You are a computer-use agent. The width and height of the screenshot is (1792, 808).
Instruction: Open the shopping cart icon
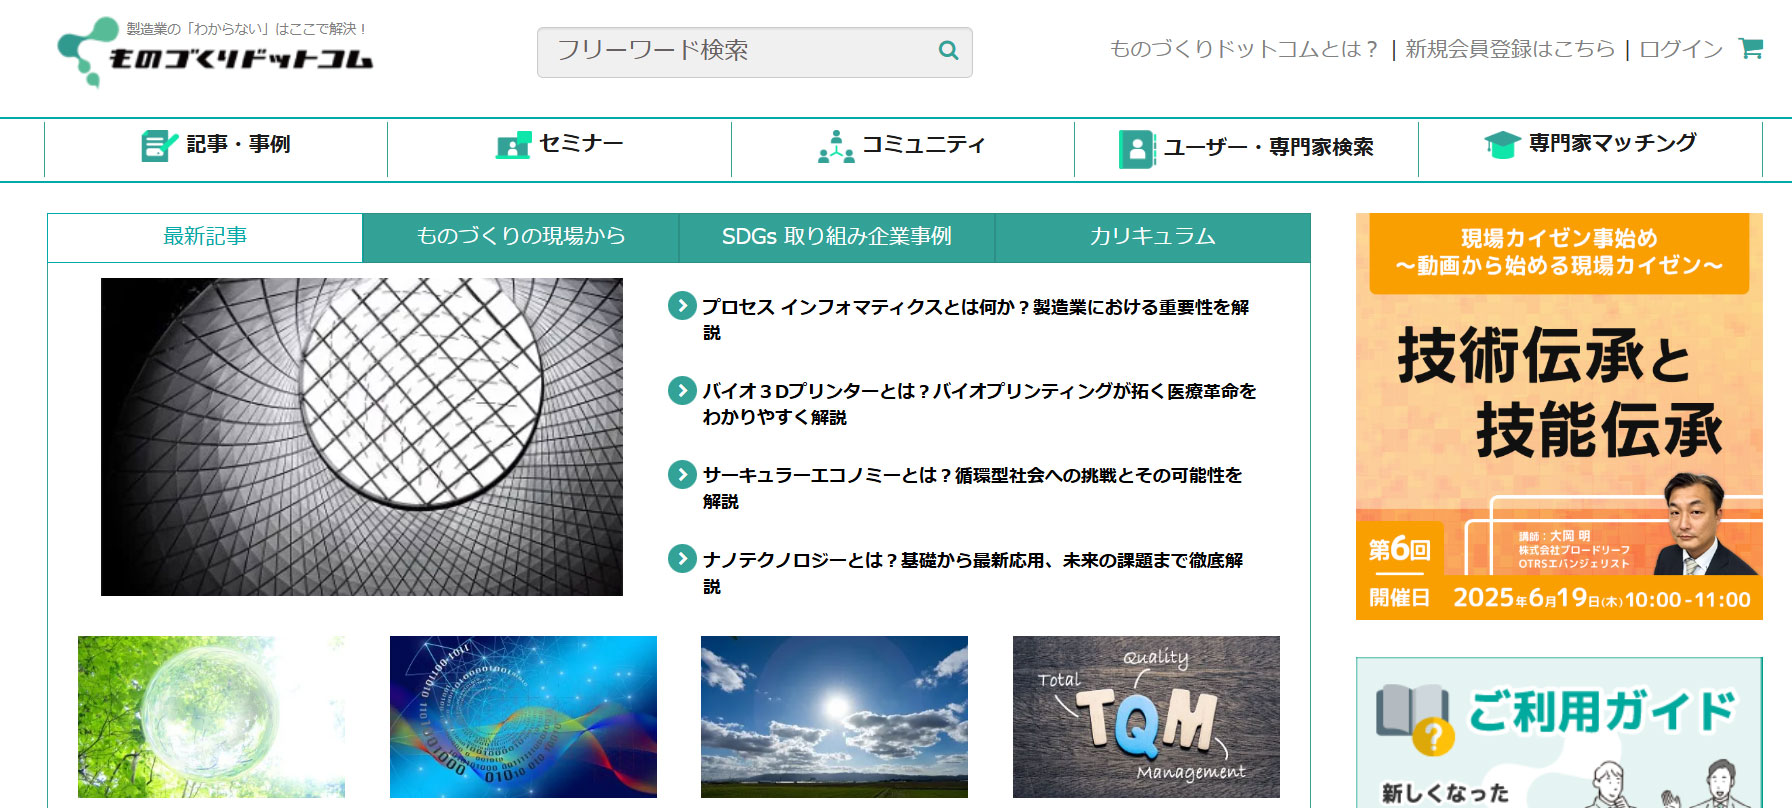pyautogui.click(x=1750, y=48)
